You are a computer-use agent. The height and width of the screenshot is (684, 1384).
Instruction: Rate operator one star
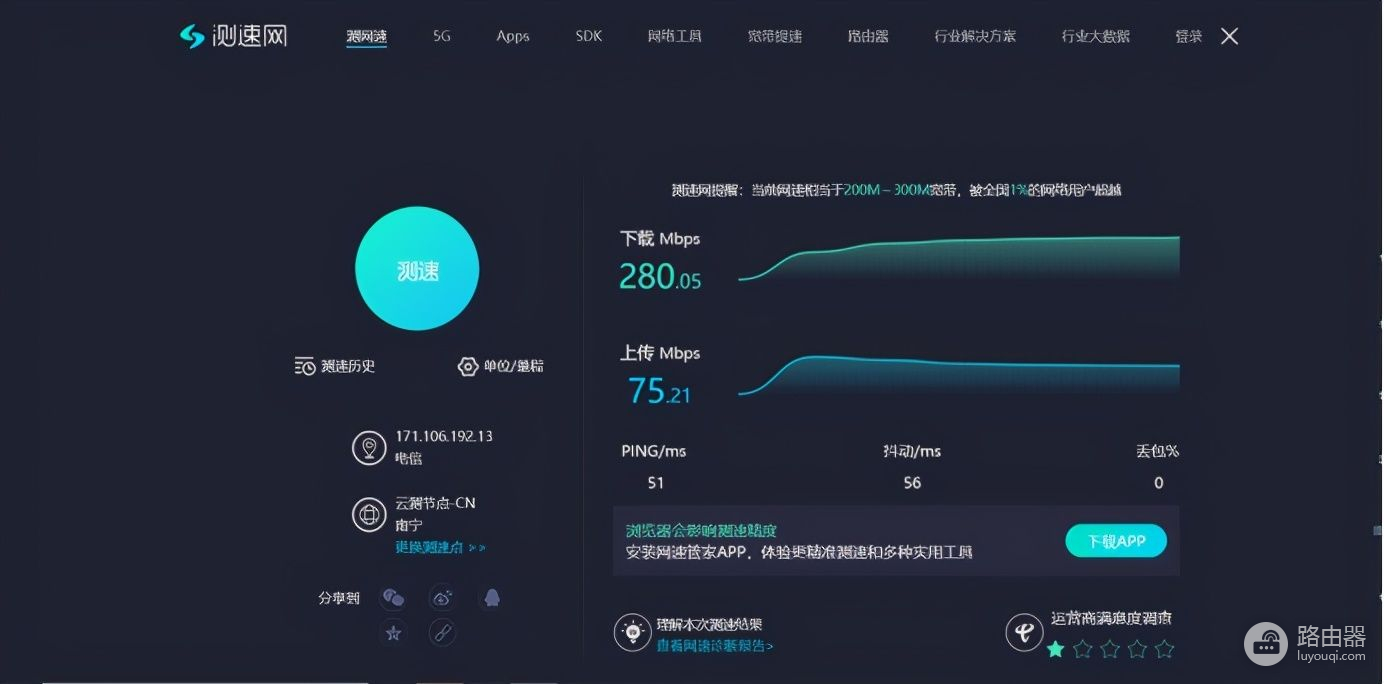click(1055, 649)
